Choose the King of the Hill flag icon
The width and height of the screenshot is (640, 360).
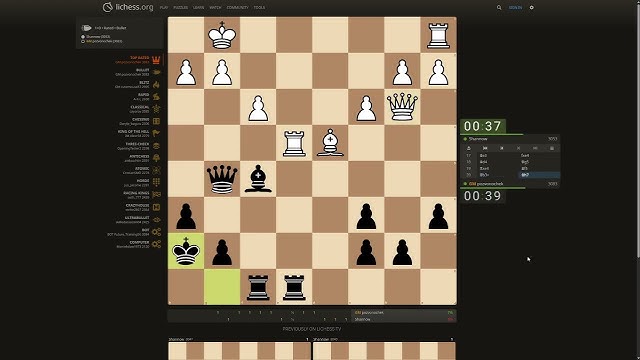(x=156, y=133)
